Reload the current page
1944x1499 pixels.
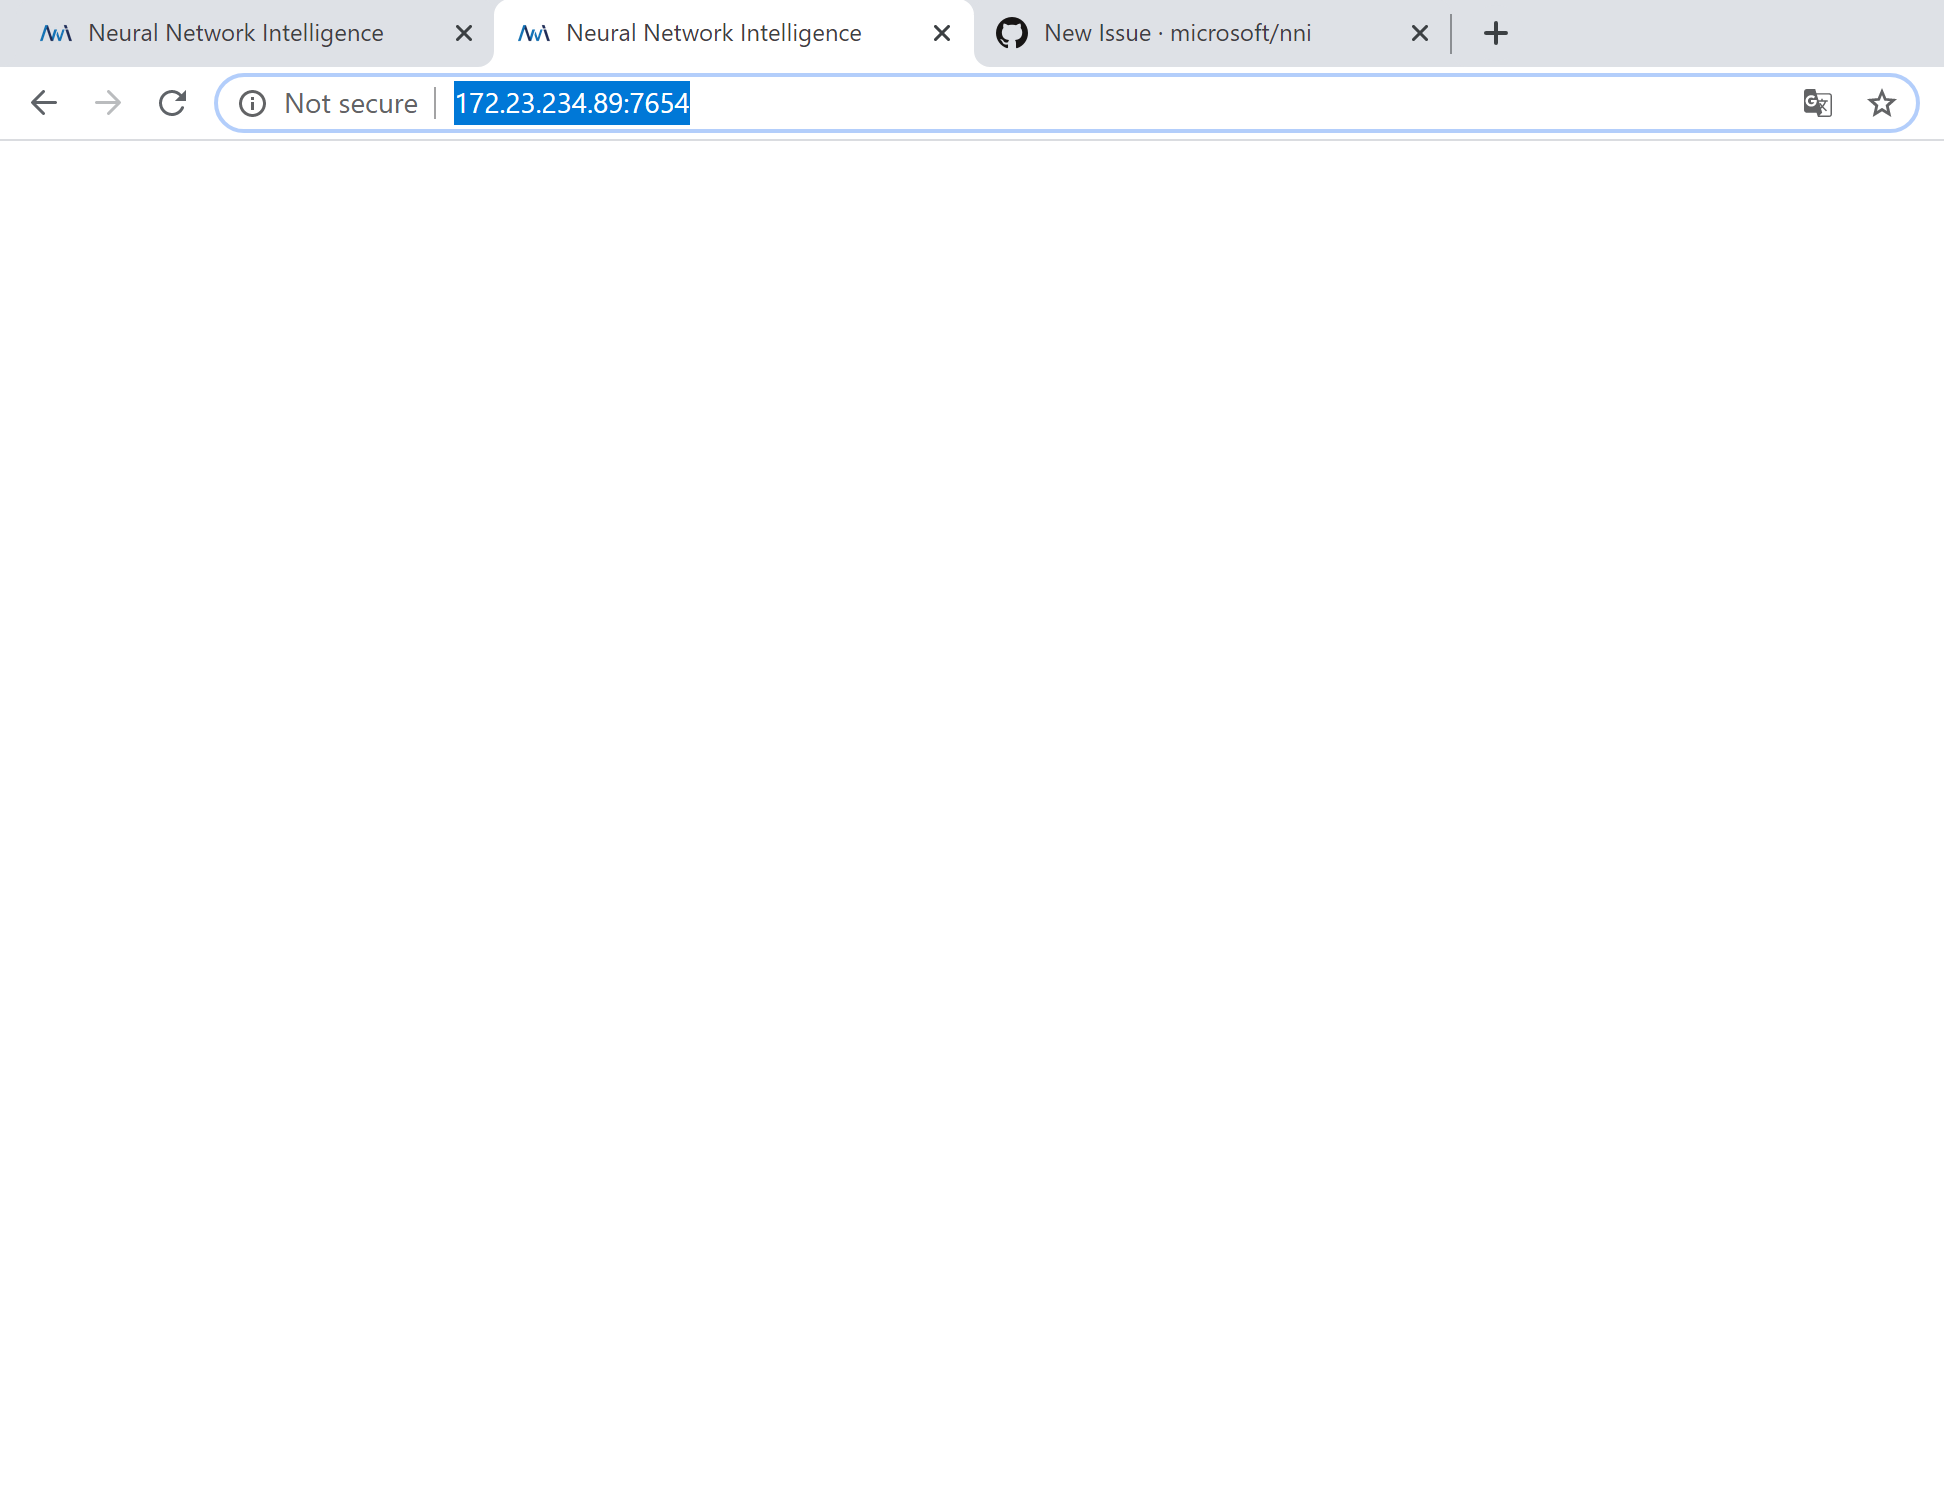click(172, 102)
